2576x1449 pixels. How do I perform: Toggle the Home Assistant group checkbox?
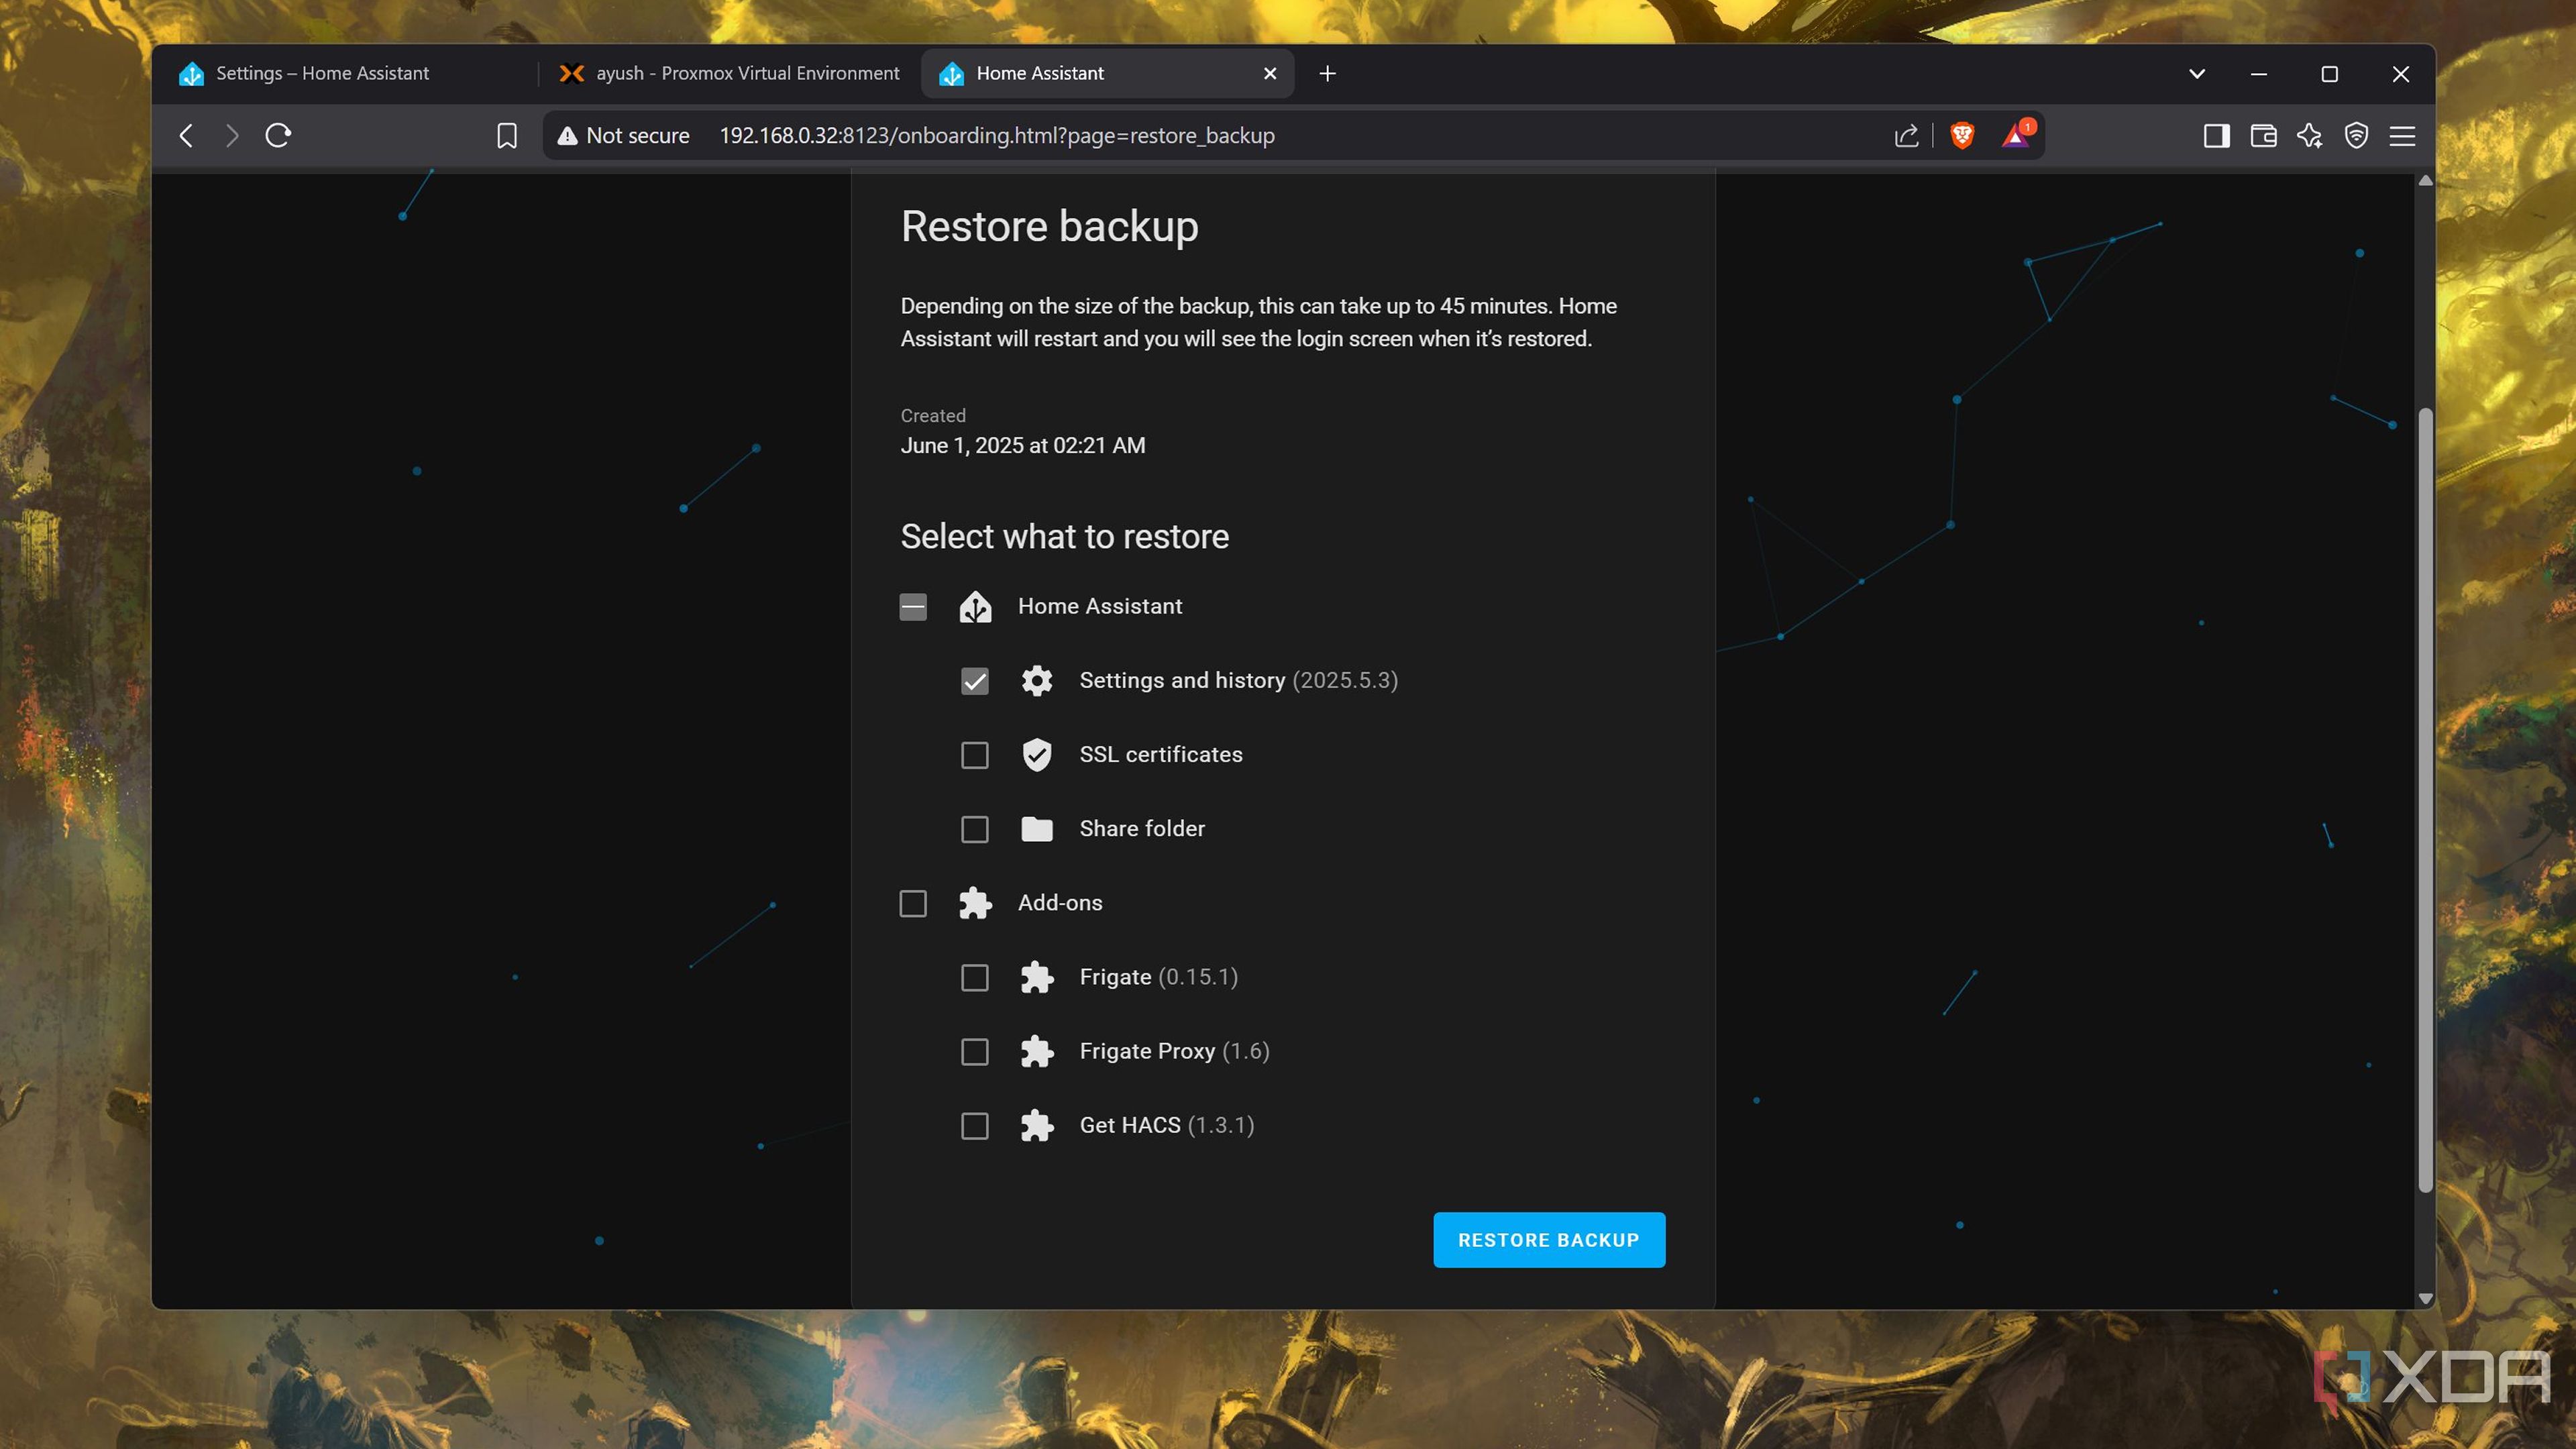click(913, 607)
